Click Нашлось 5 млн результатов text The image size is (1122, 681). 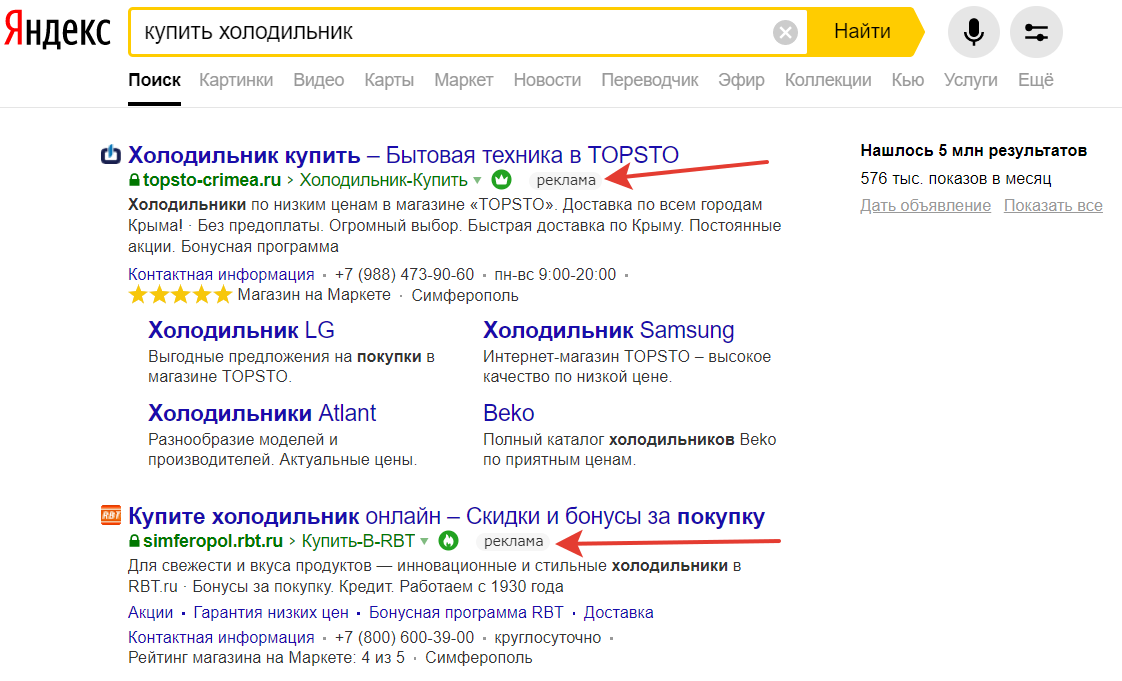pos(974,150)
